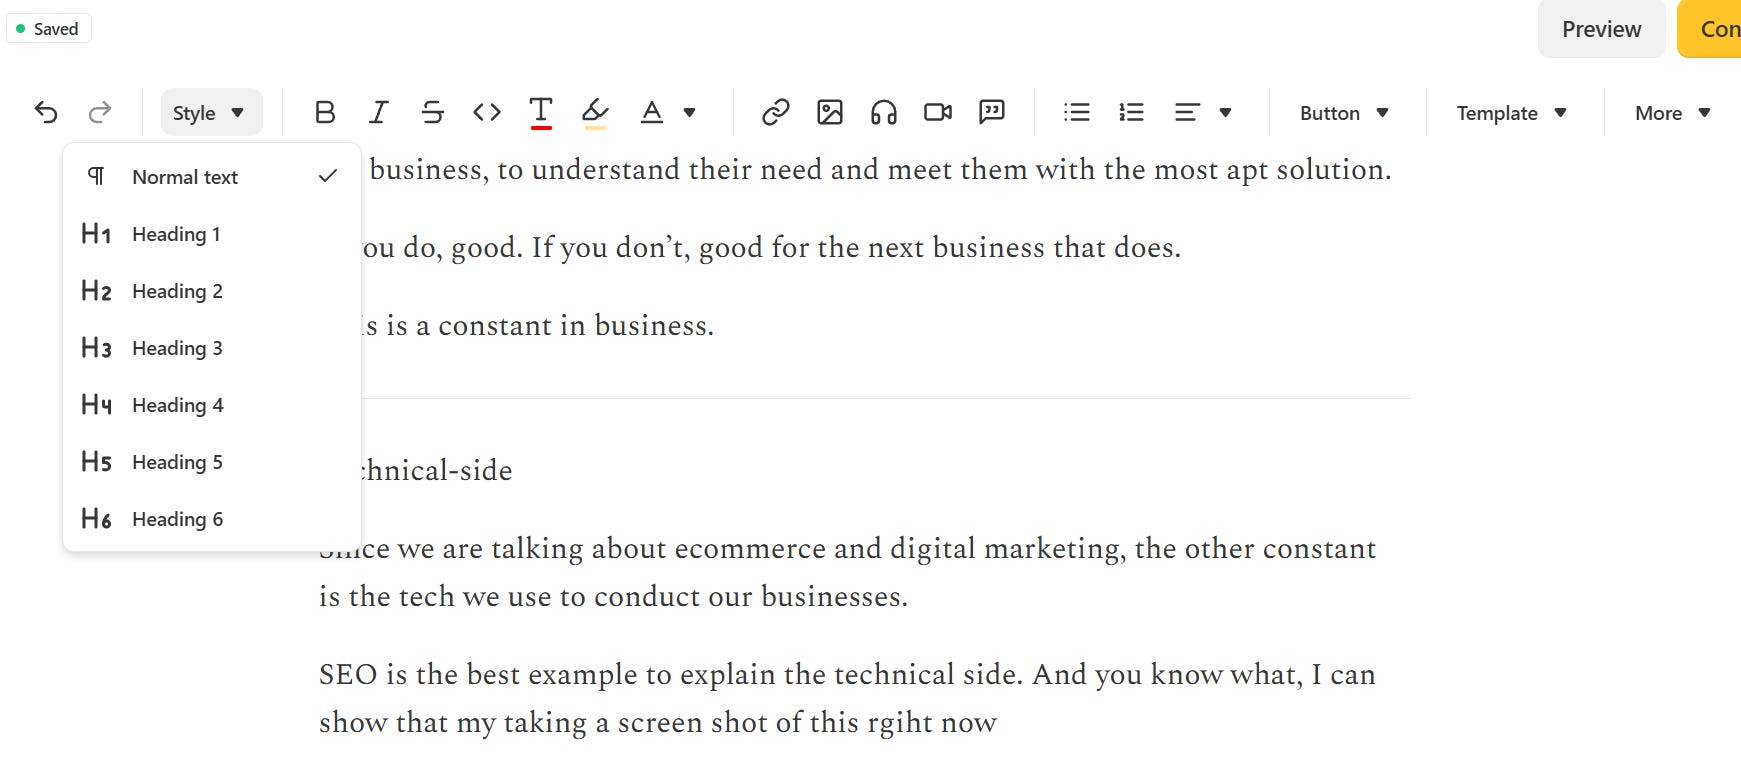Toggle bold formatting
The height and width of the screenshot is (783, 1741).
click(324, 112)
